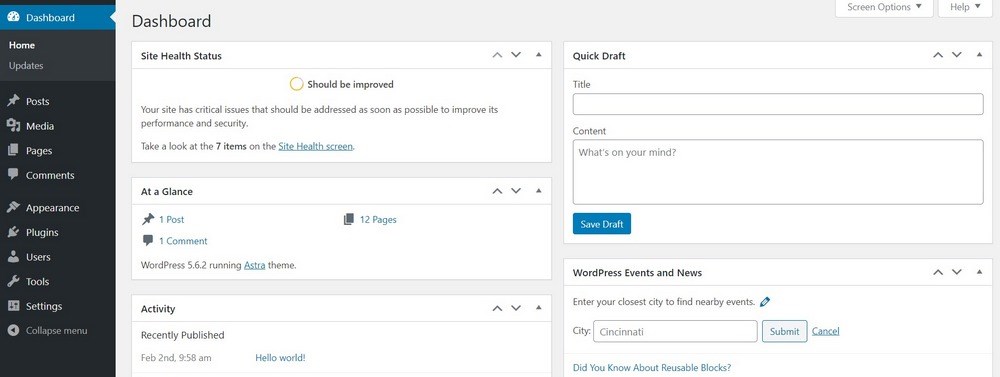Open the 1 Comment link
The height and width of the screenshot is (377, 1000).
(183, 241)
